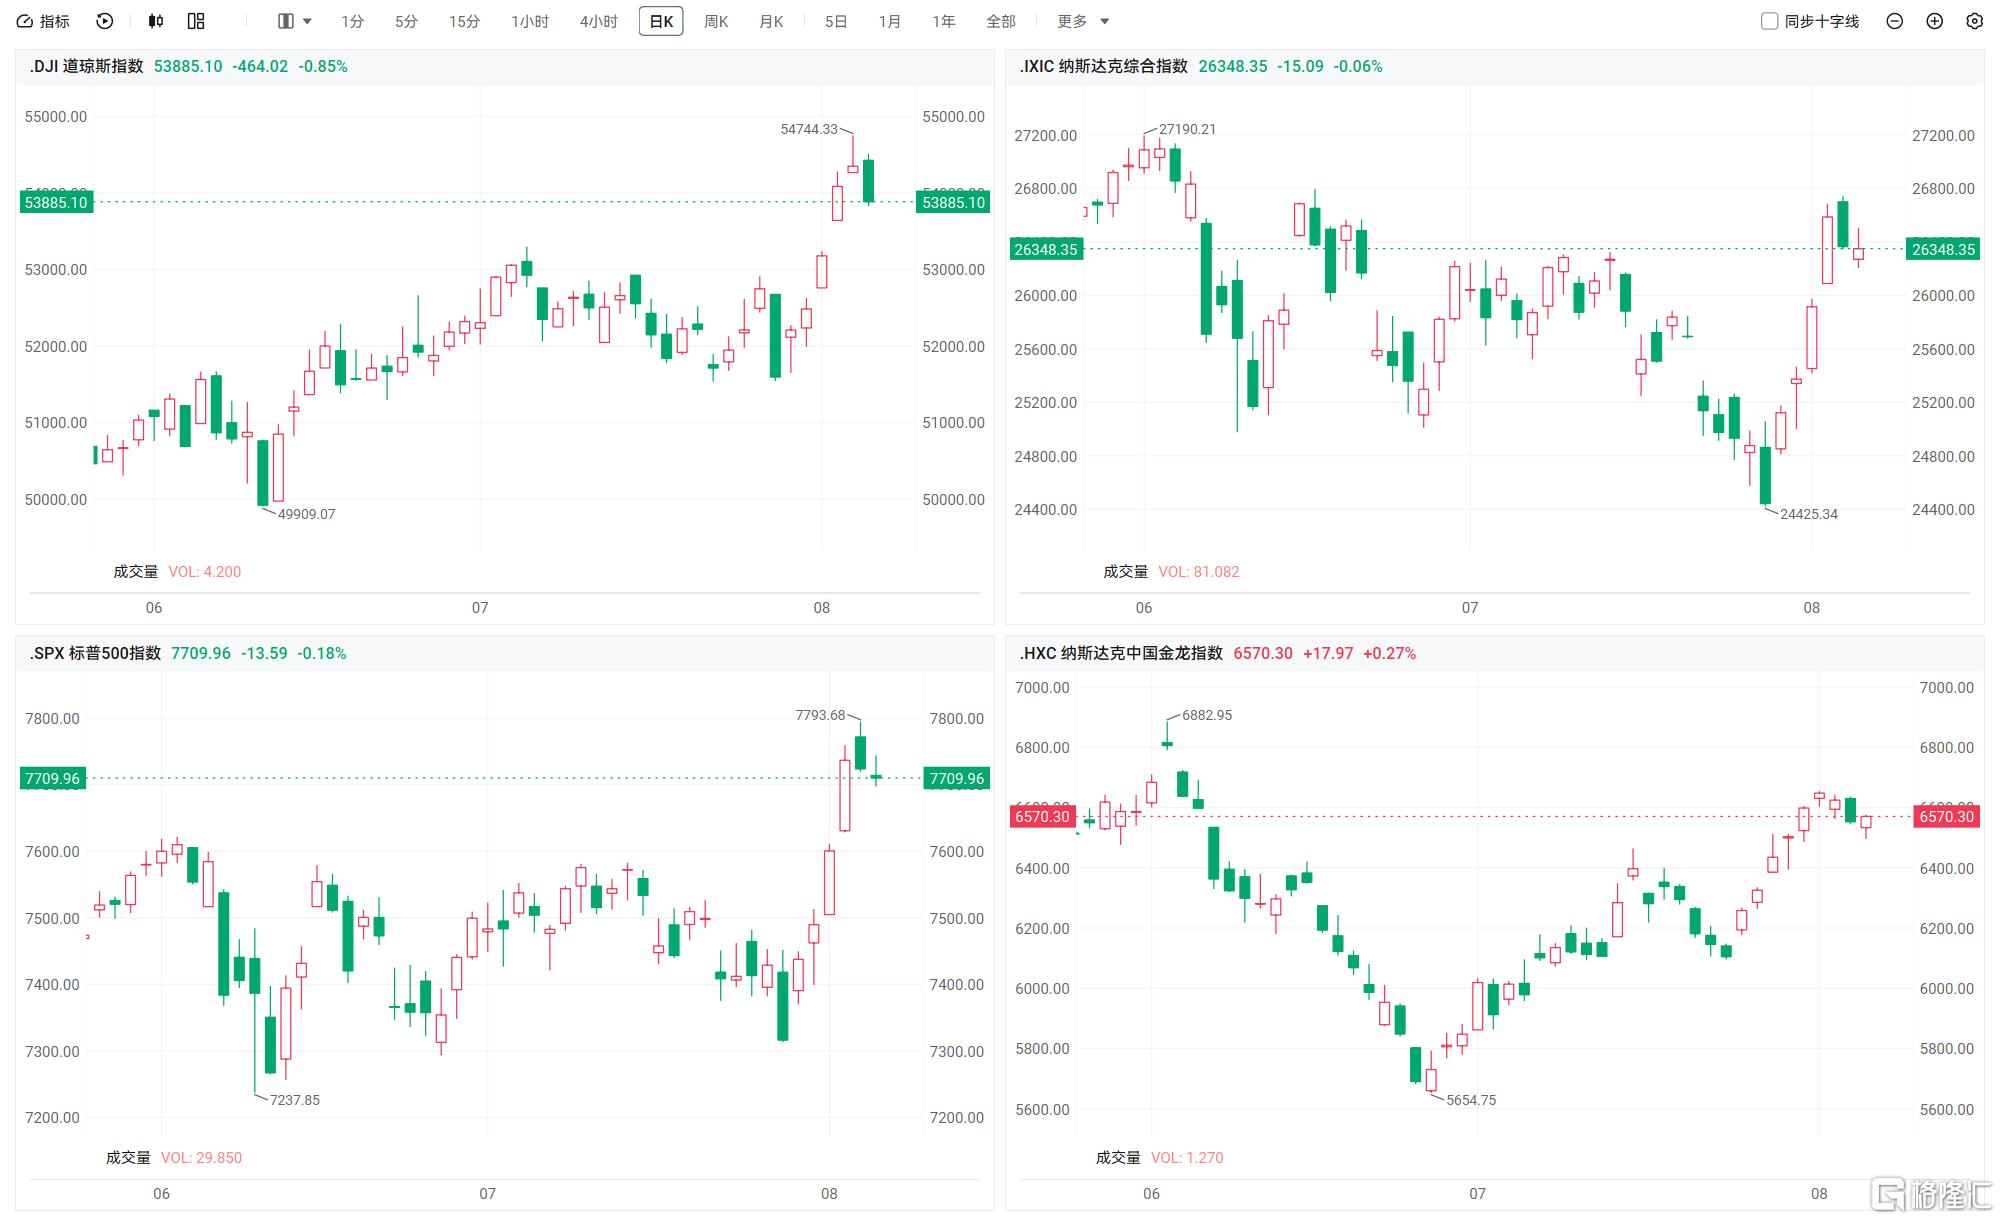Viewport: 2000px width, 1221px height.
Task: Open chart settings gear icon
Action: click(1974, 21)
